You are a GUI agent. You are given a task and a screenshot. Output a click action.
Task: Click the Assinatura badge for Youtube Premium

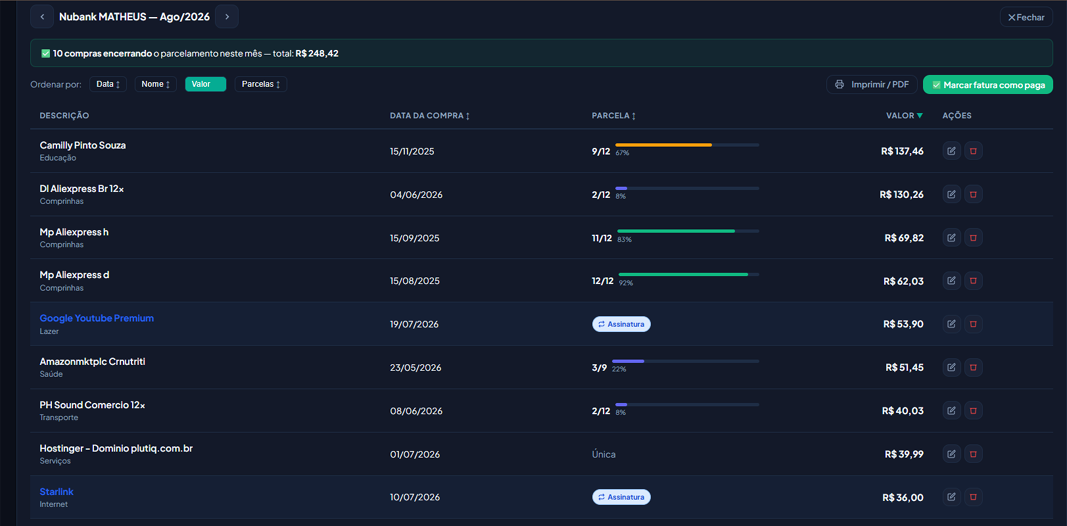click(x=621, y=324)
